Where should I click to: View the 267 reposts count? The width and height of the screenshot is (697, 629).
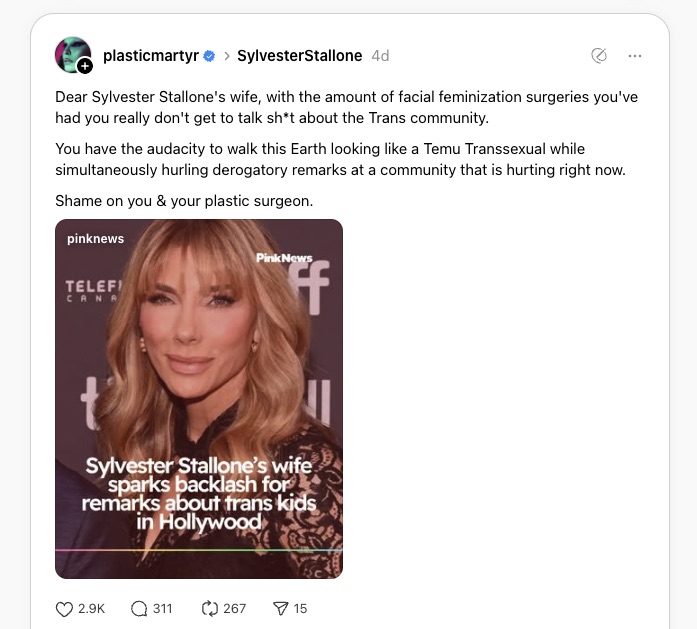tap(234, 609)
